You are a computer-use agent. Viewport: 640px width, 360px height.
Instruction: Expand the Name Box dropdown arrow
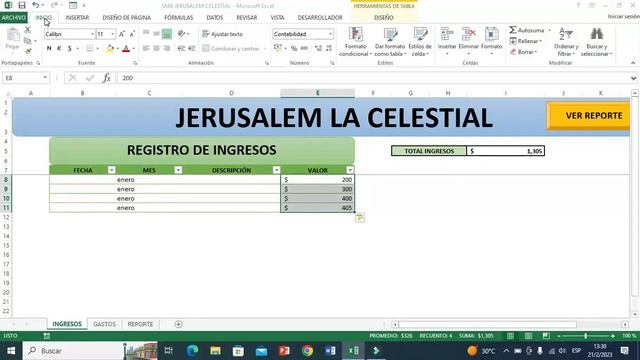(x=45, y=78)
